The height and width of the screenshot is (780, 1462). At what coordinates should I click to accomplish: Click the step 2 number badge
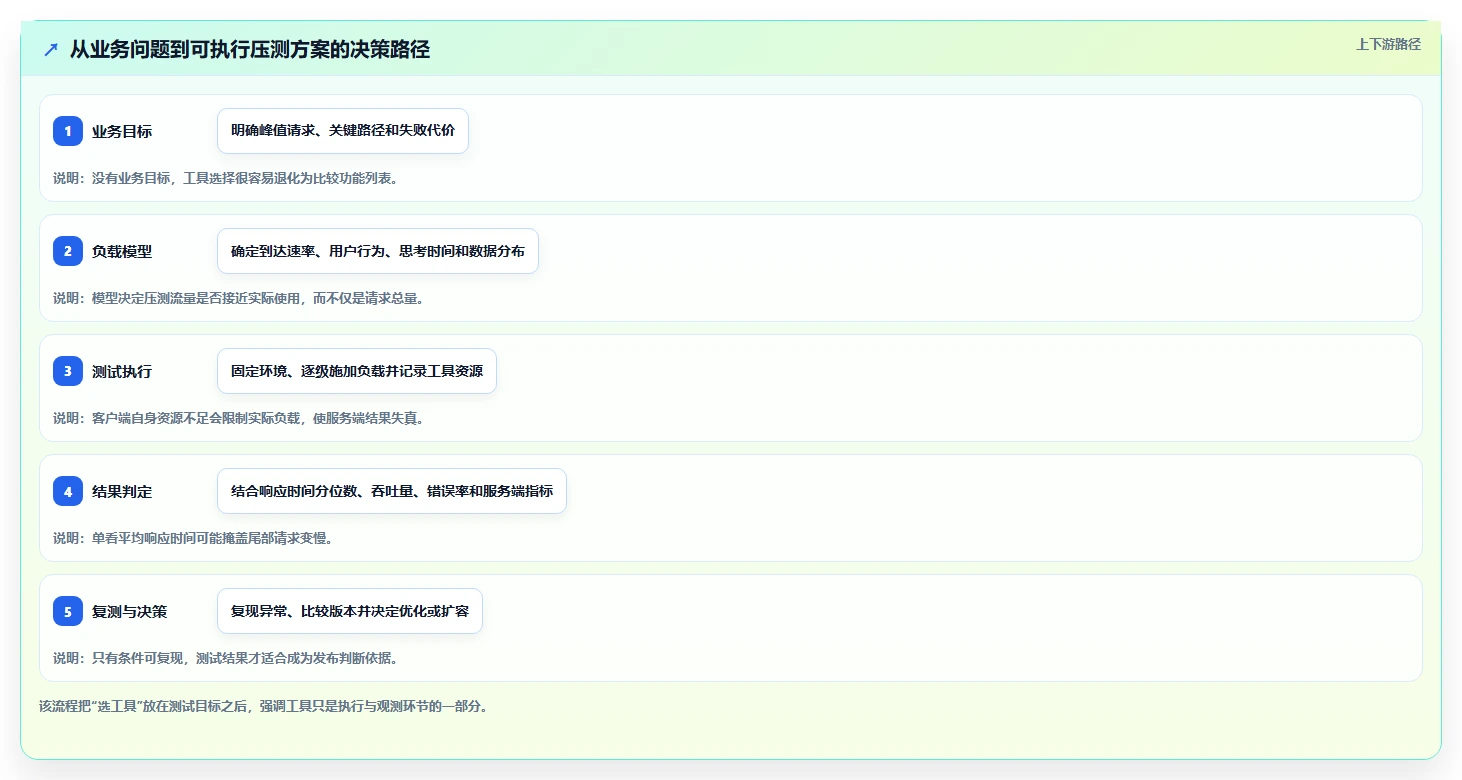point(68,251)
